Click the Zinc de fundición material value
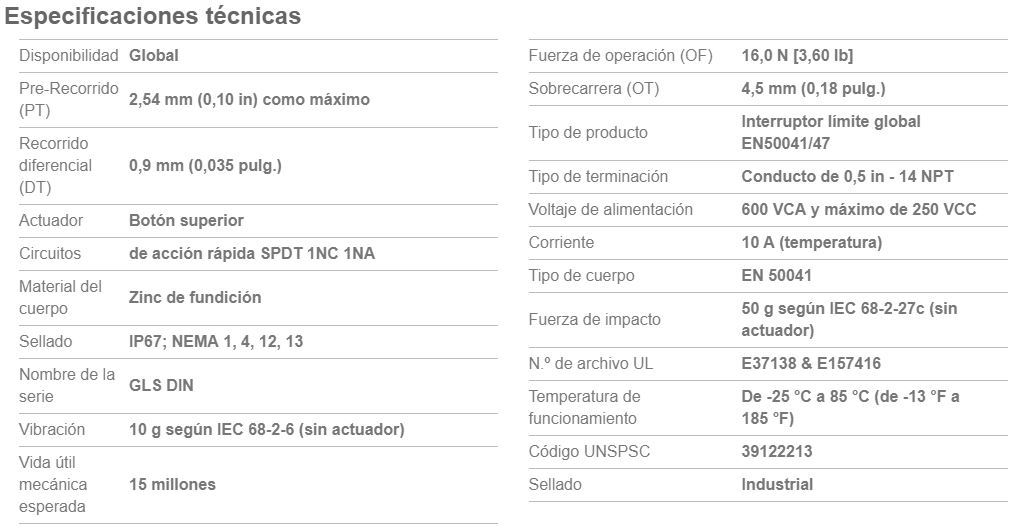Viewport: 1018px width, 531px height. tap(195, 298)
